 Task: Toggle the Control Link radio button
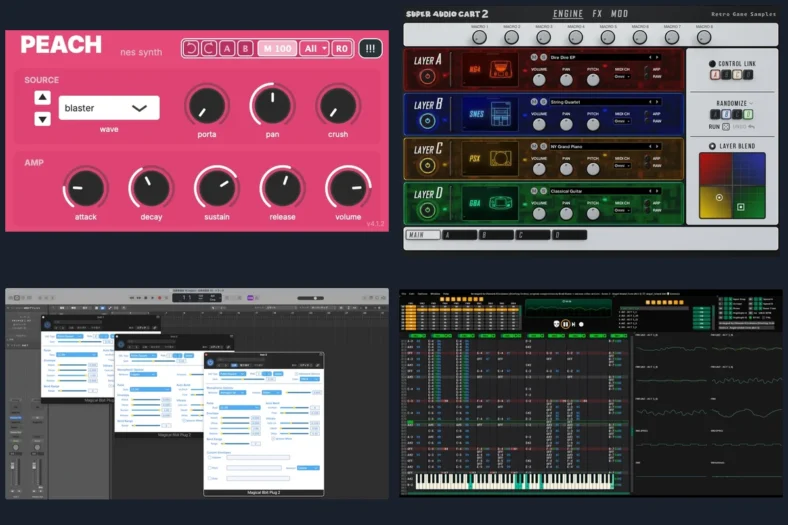[x=712, y=64]
